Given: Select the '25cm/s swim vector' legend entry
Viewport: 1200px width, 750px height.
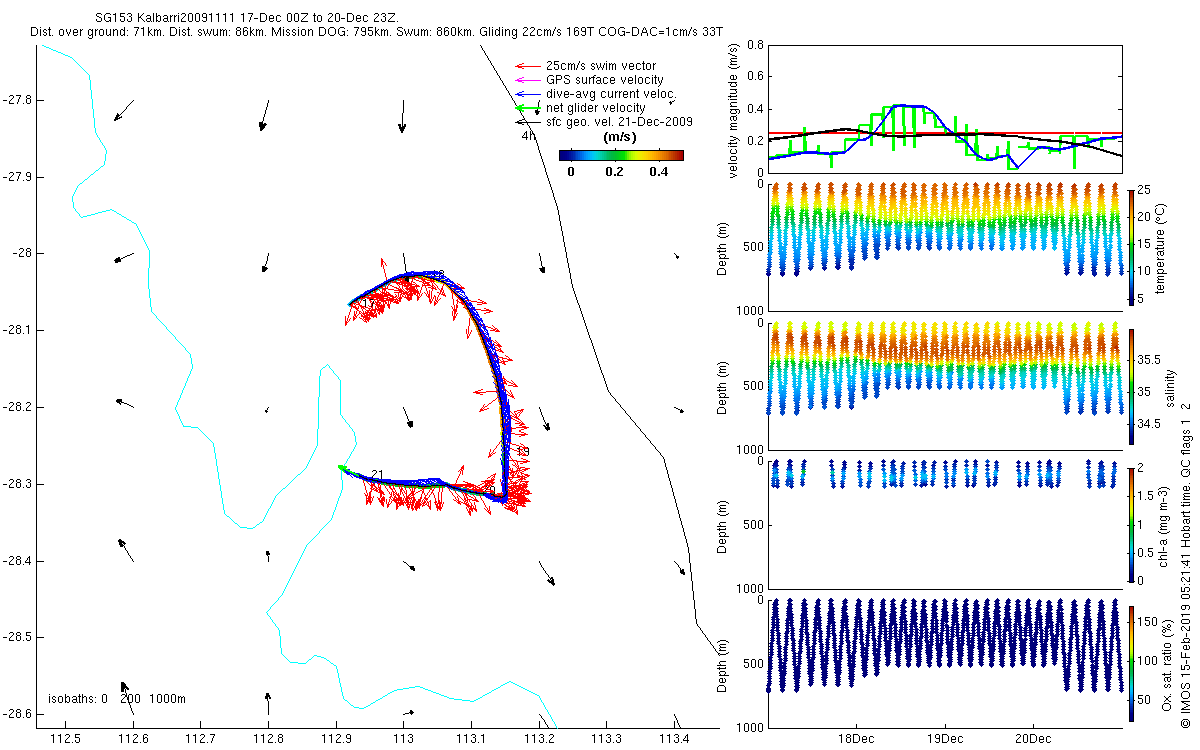Looking at the screenshot, I should [x=600, y=66].
